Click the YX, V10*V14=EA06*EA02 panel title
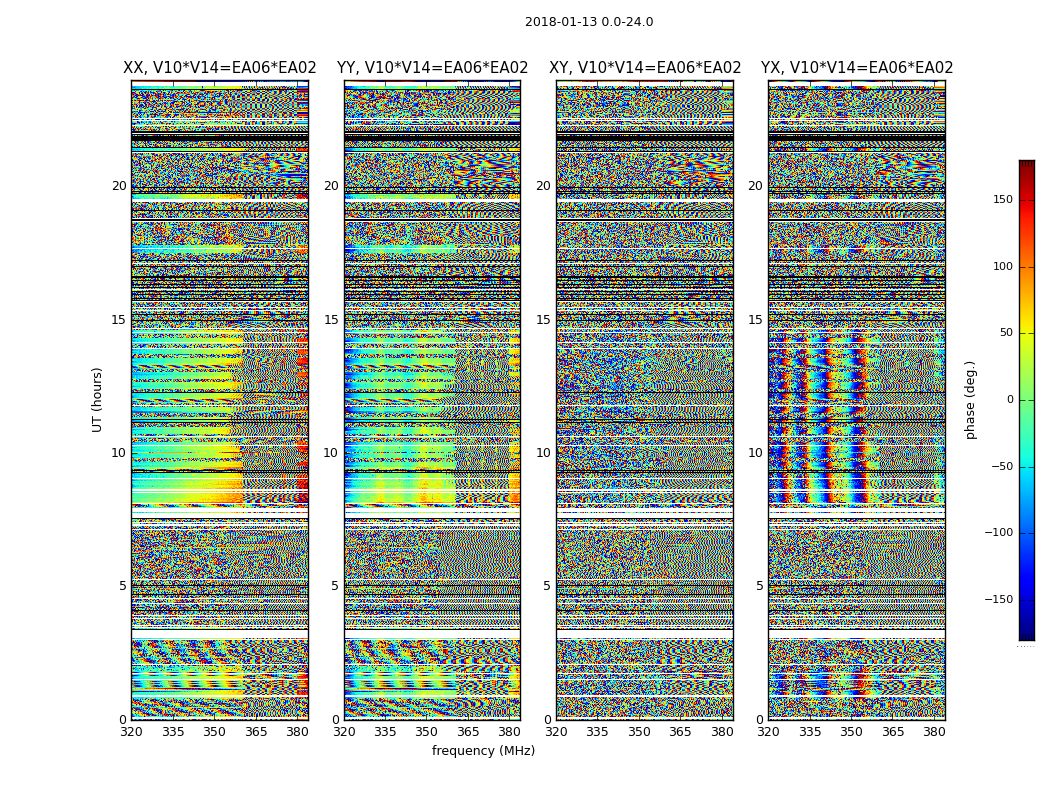Image resolution: width=1050 pixels, height=800 pixels. coord(856,68)
